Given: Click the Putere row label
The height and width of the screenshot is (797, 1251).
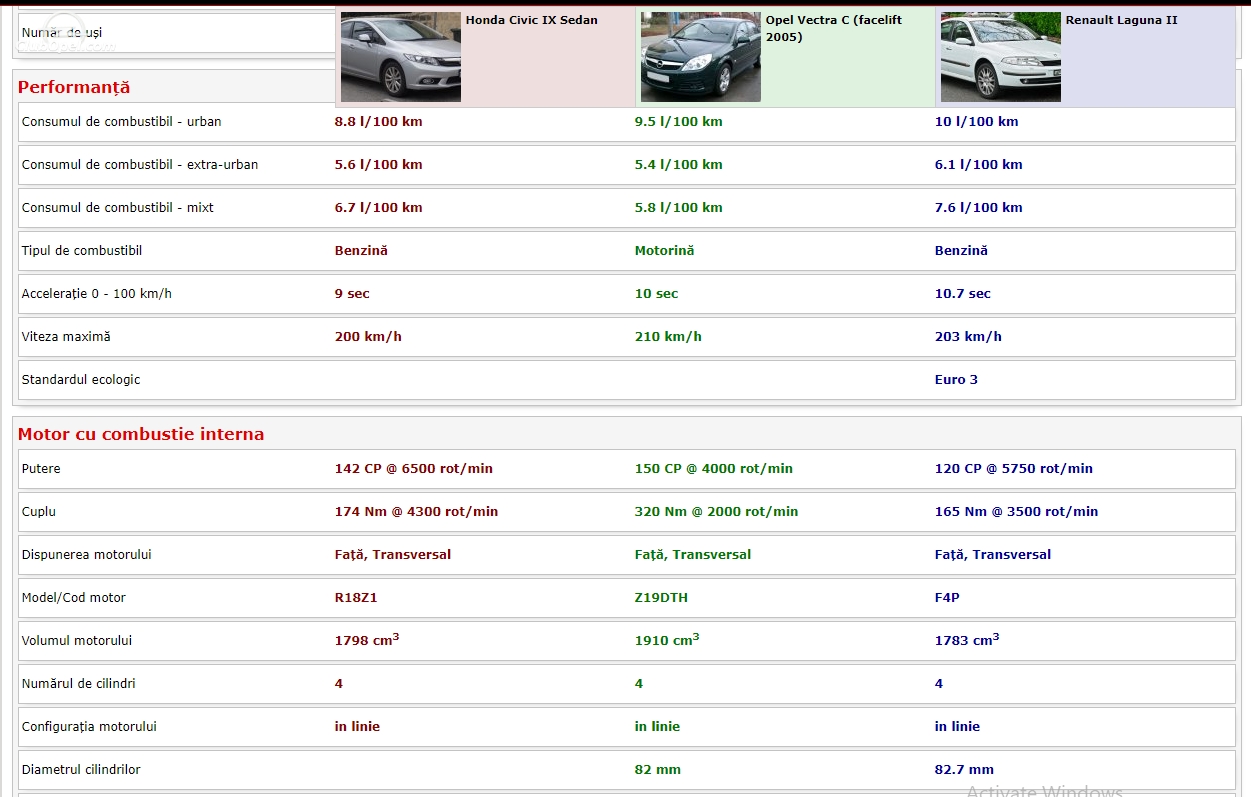Looking at the screenshot, I should (41, 469).
